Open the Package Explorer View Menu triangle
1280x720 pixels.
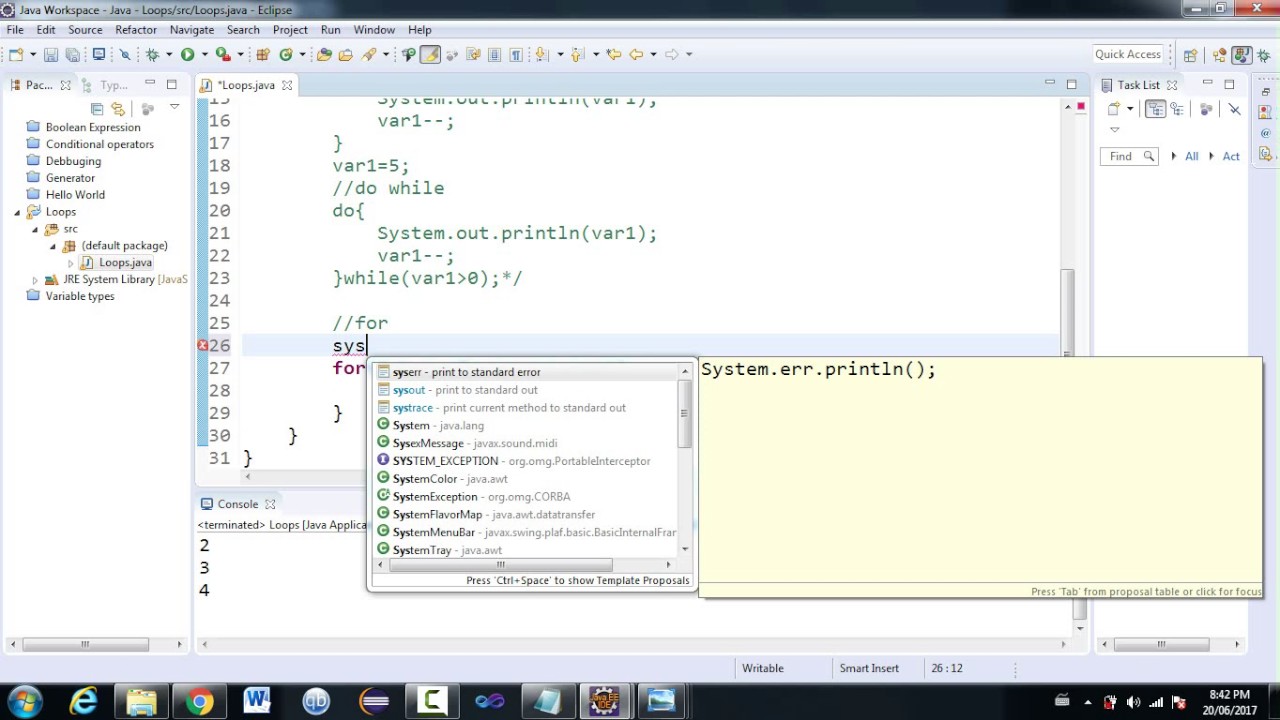tap(174, 107)
